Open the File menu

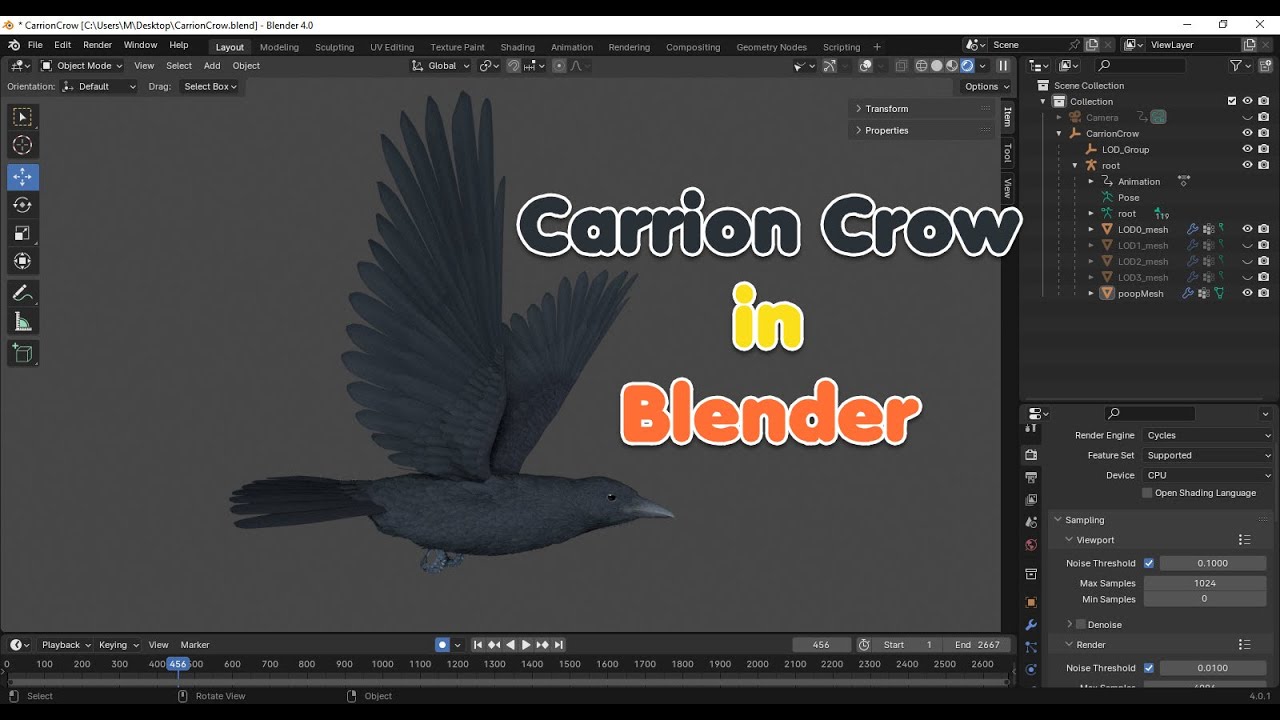35,45
